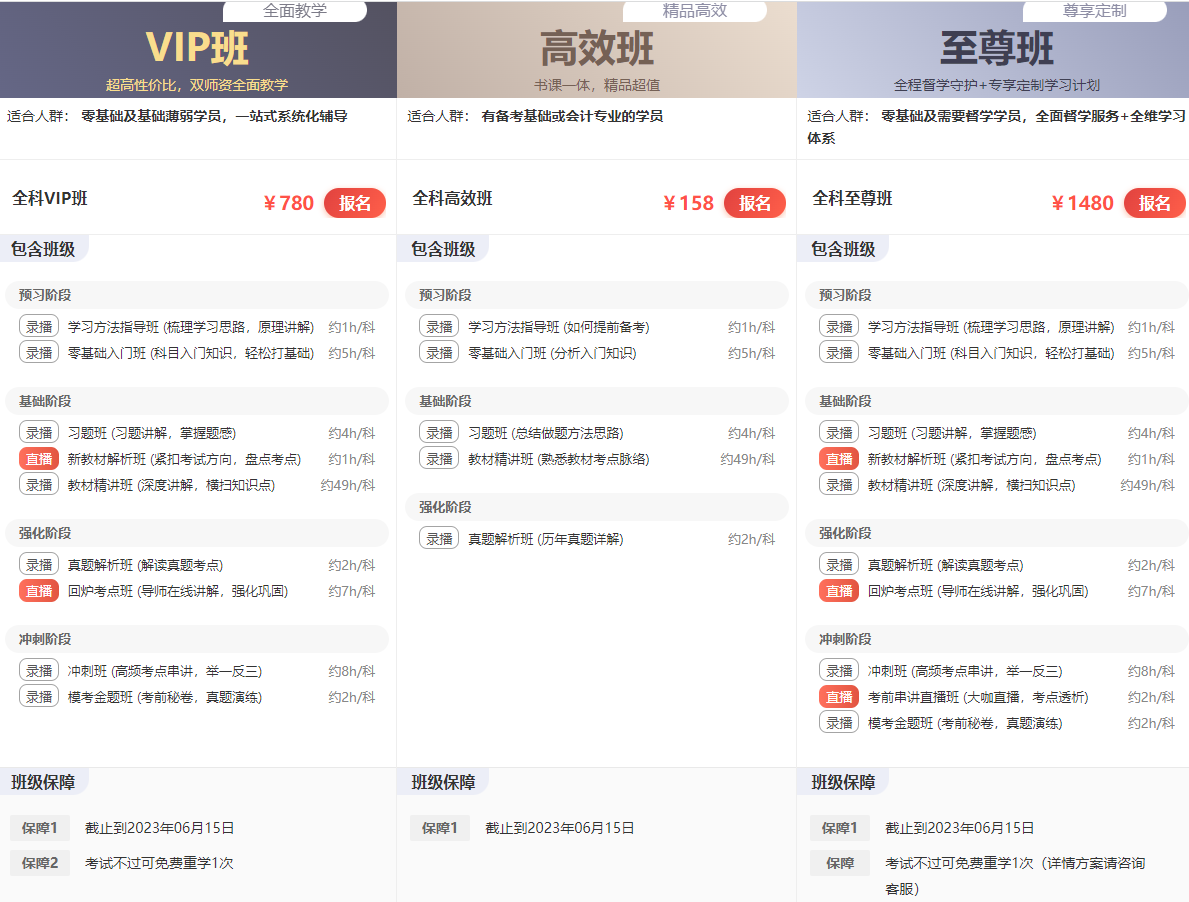Click the 高效班 banner title
Screen dimensions: 1189x902
(596, 48)
